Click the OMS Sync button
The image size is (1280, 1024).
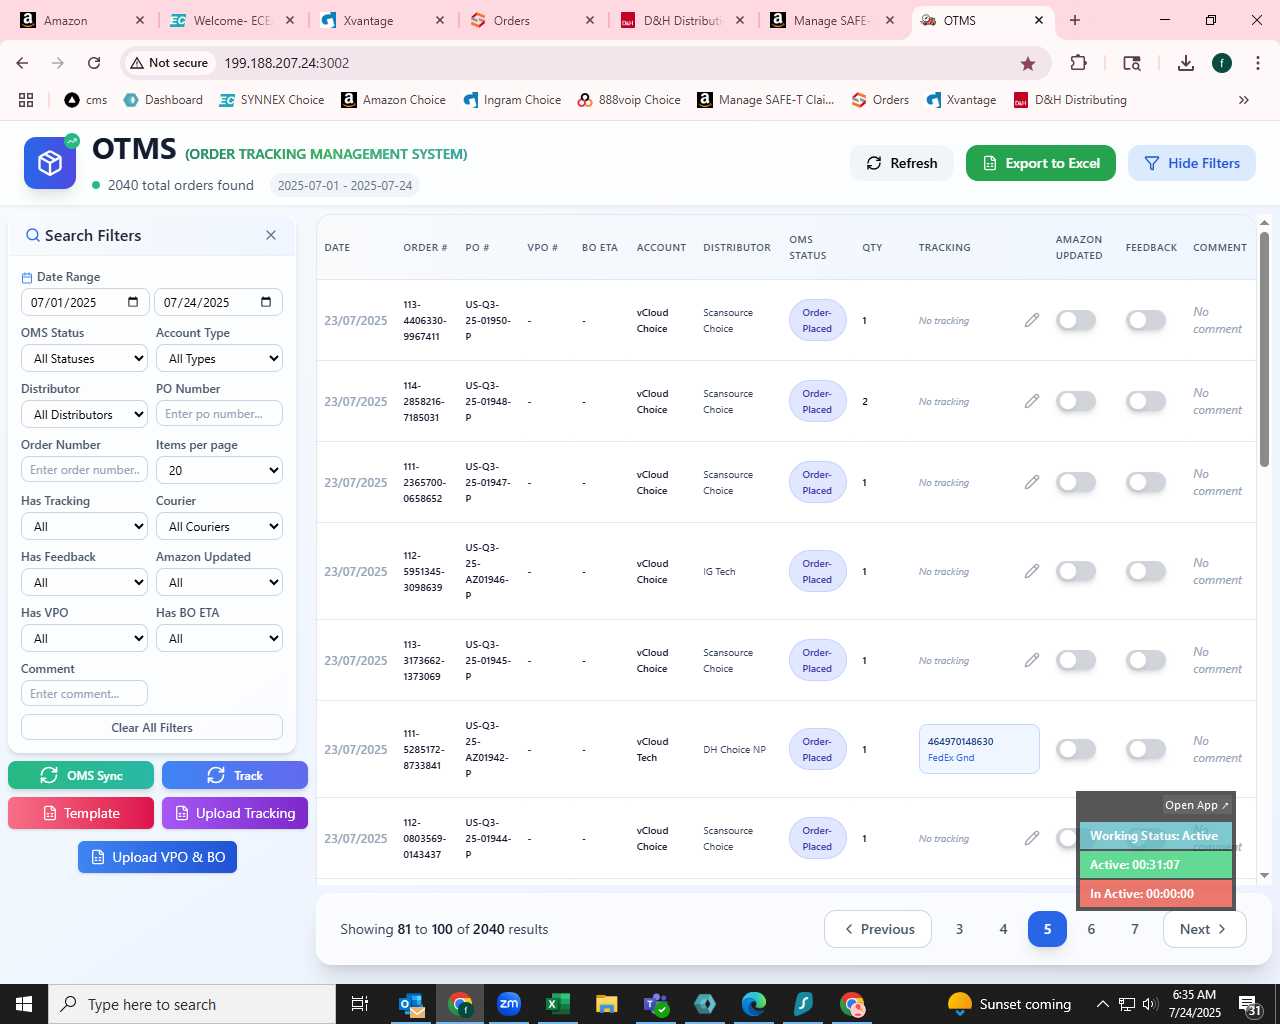coord(81,775)
